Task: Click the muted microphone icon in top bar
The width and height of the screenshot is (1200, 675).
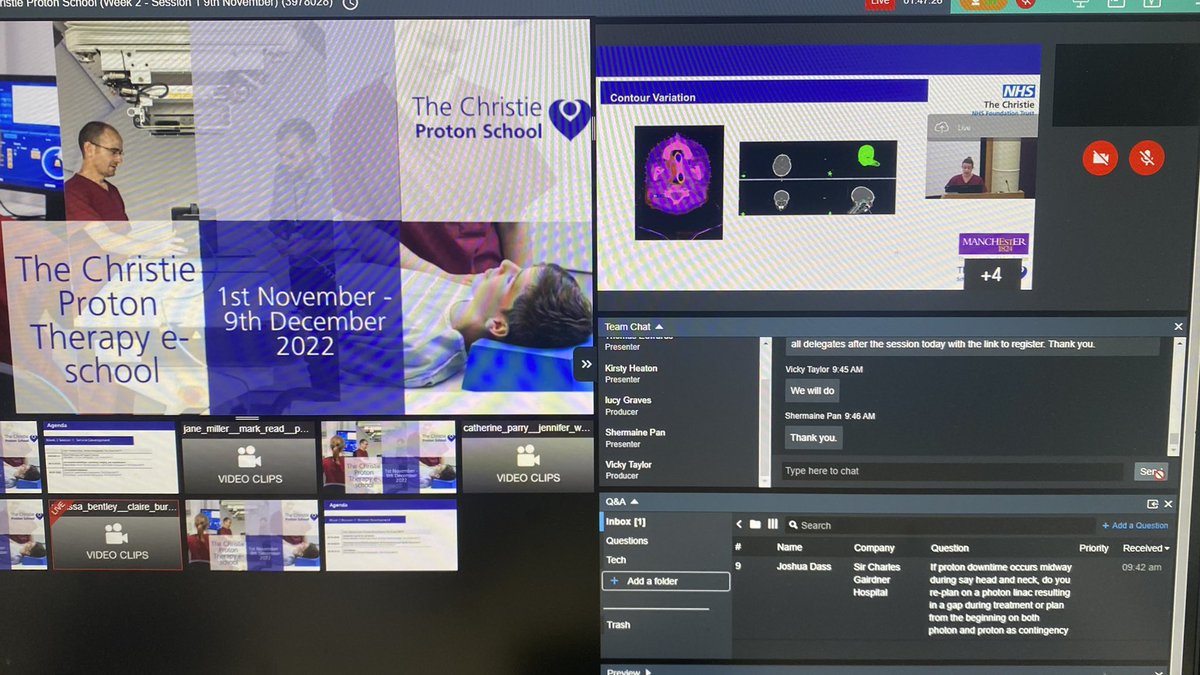Action: coord(1025,3)
